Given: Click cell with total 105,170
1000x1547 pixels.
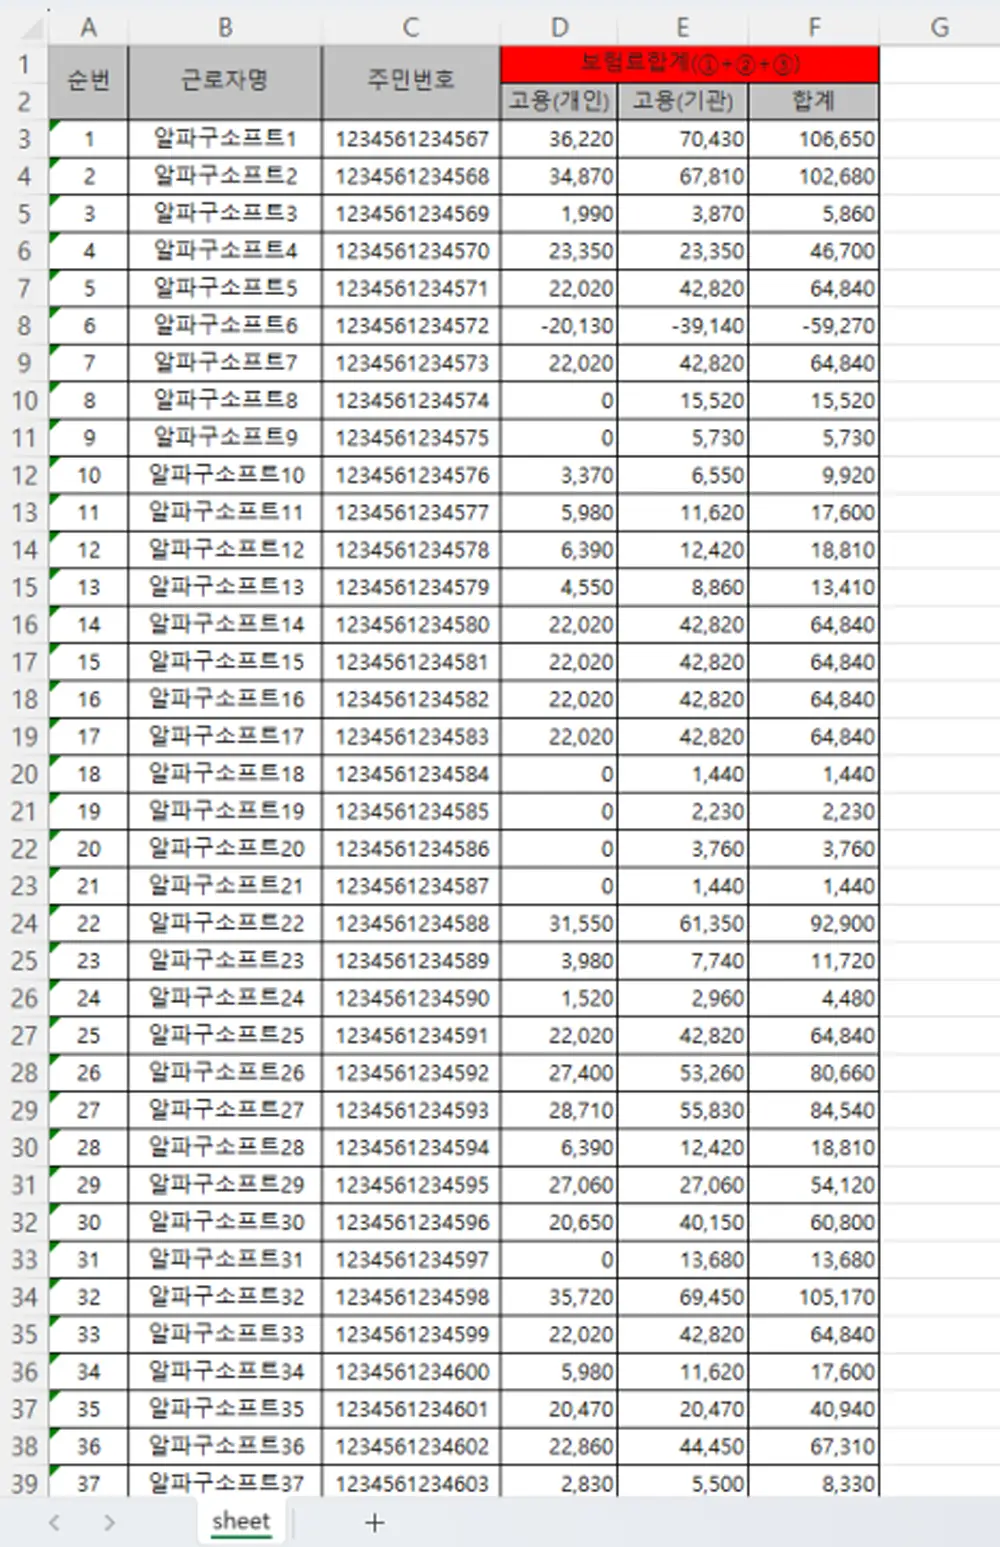Looking at the screenshot, I should (x=814, y=1297).
